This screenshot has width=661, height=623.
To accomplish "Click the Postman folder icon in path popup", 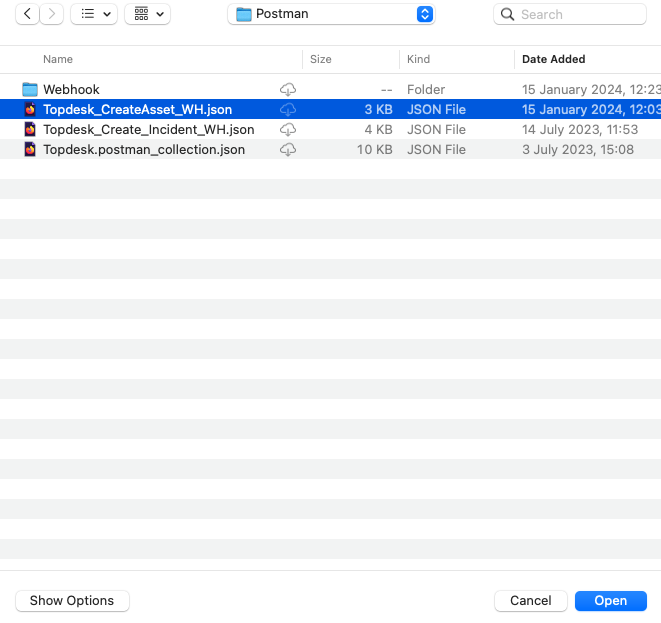I will pyautogui.click(x=244, y=14).
